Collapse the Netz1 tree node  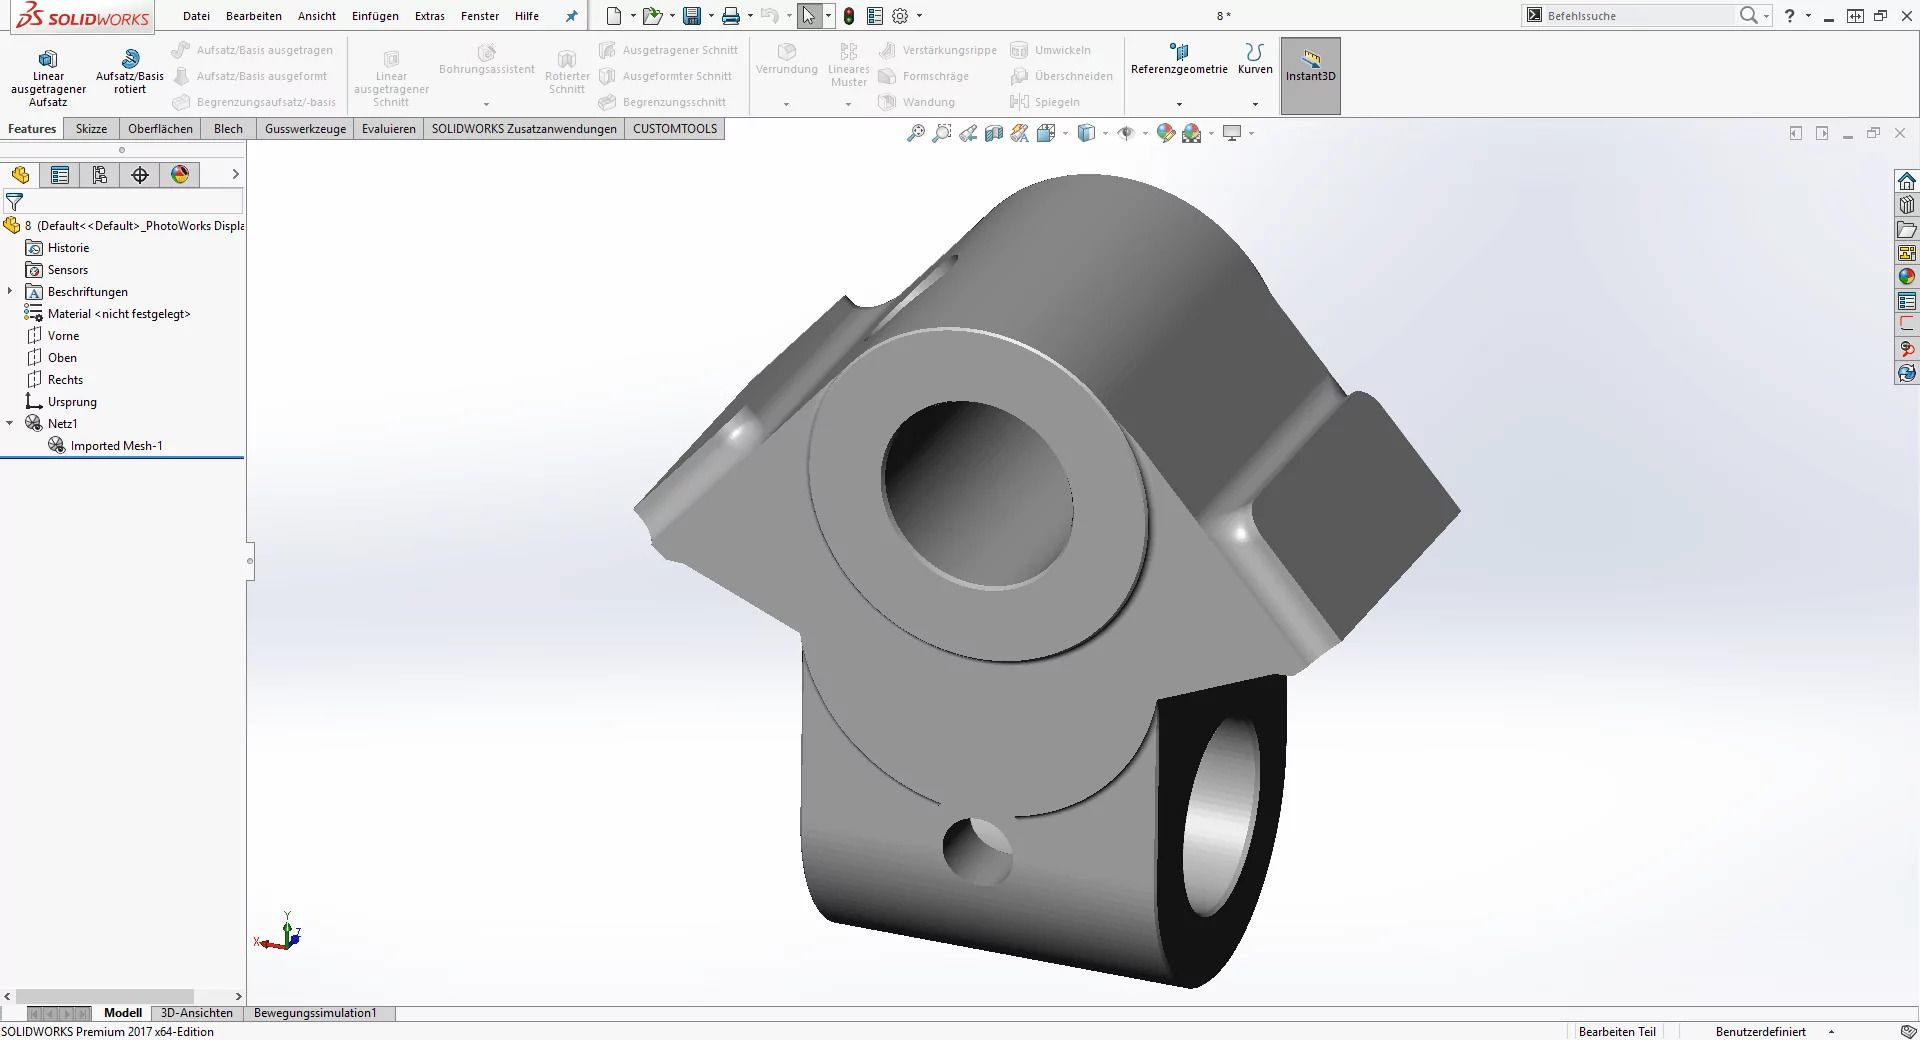(10, 424)
